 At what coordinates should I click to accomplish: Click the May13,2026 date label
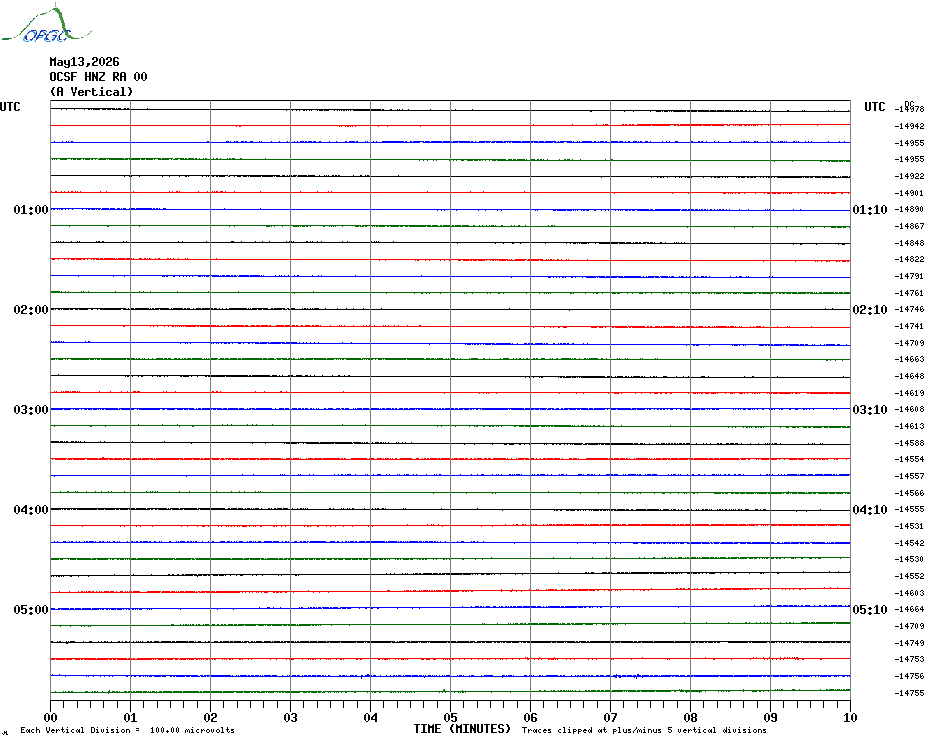pos(84,62)
